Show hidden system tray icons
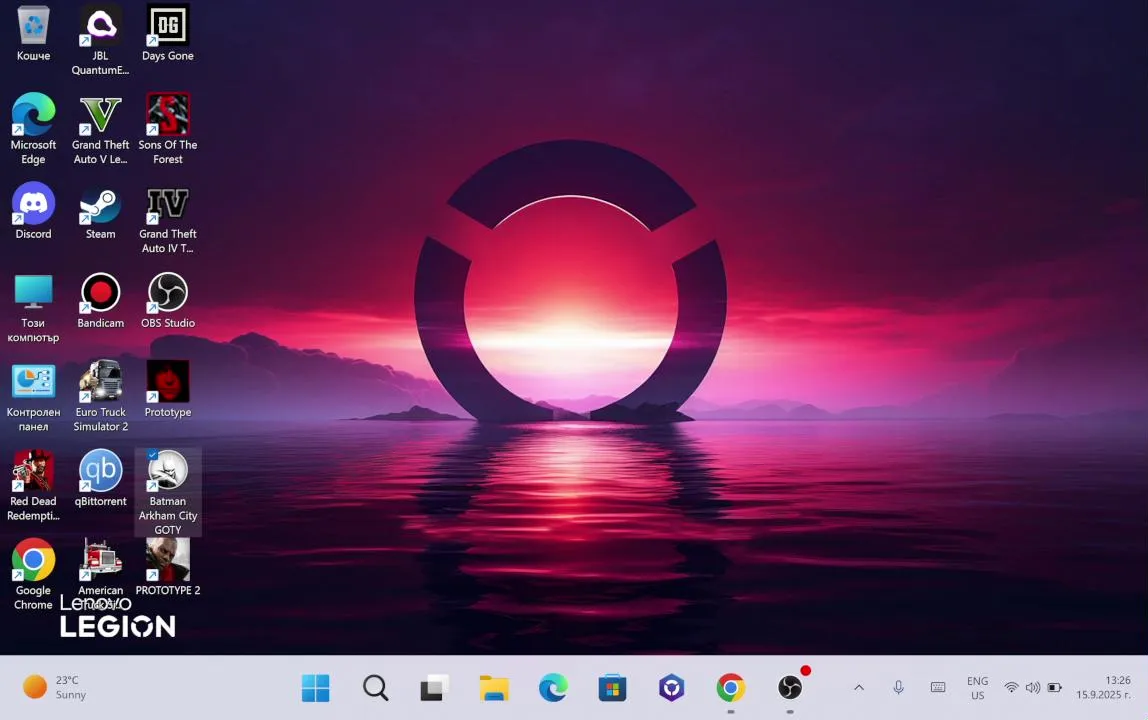1148x720 pixels. pos(859,688)
